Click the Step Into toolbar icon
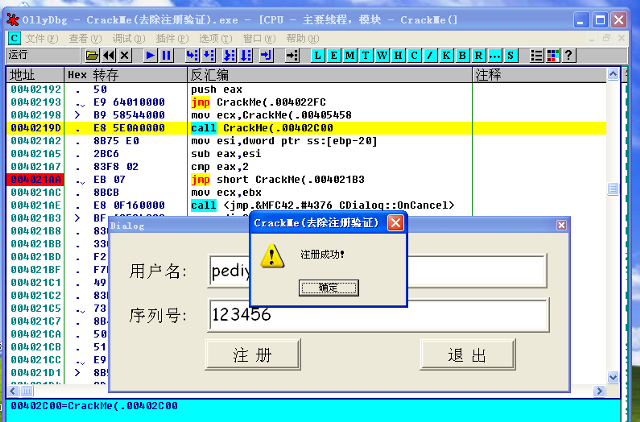The width and height of the screenshot is (640, 422). point(192,55)
